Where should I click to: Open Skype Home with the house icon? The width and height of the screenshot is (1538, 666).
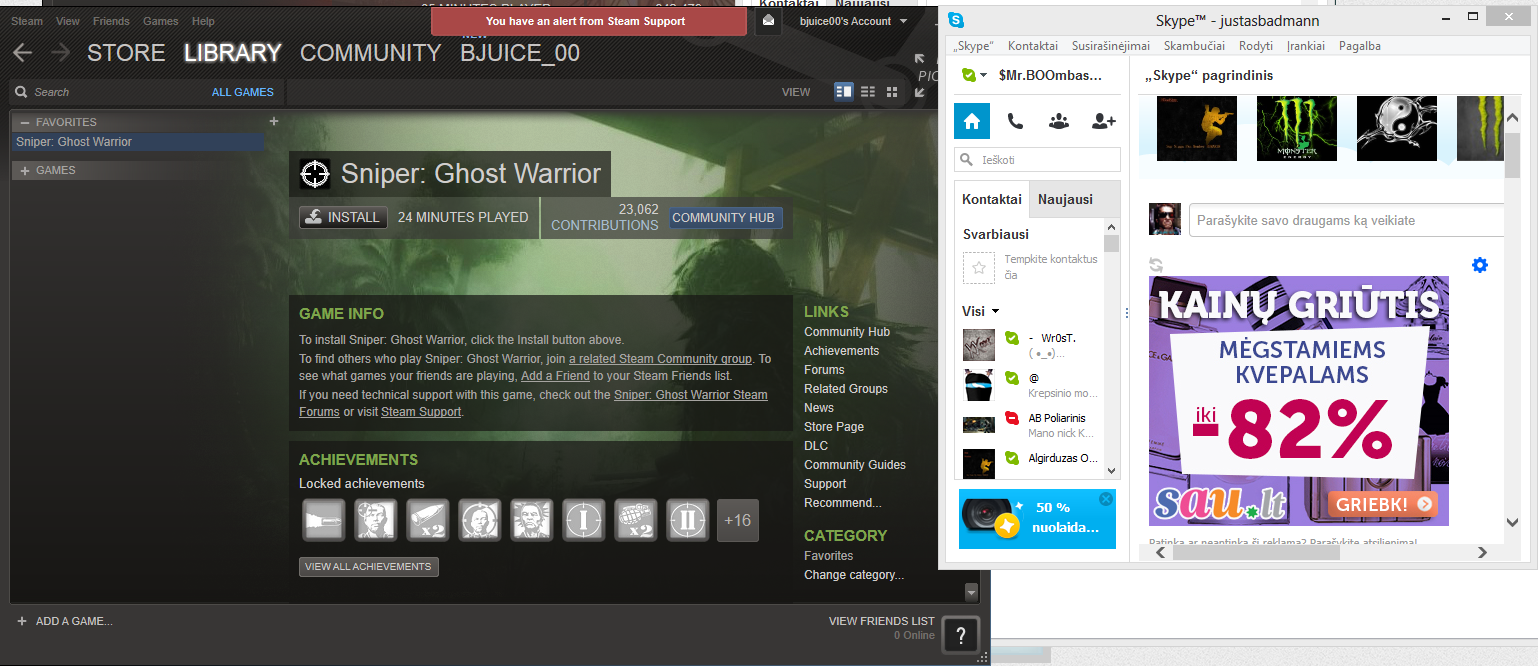tap(972, 121)
